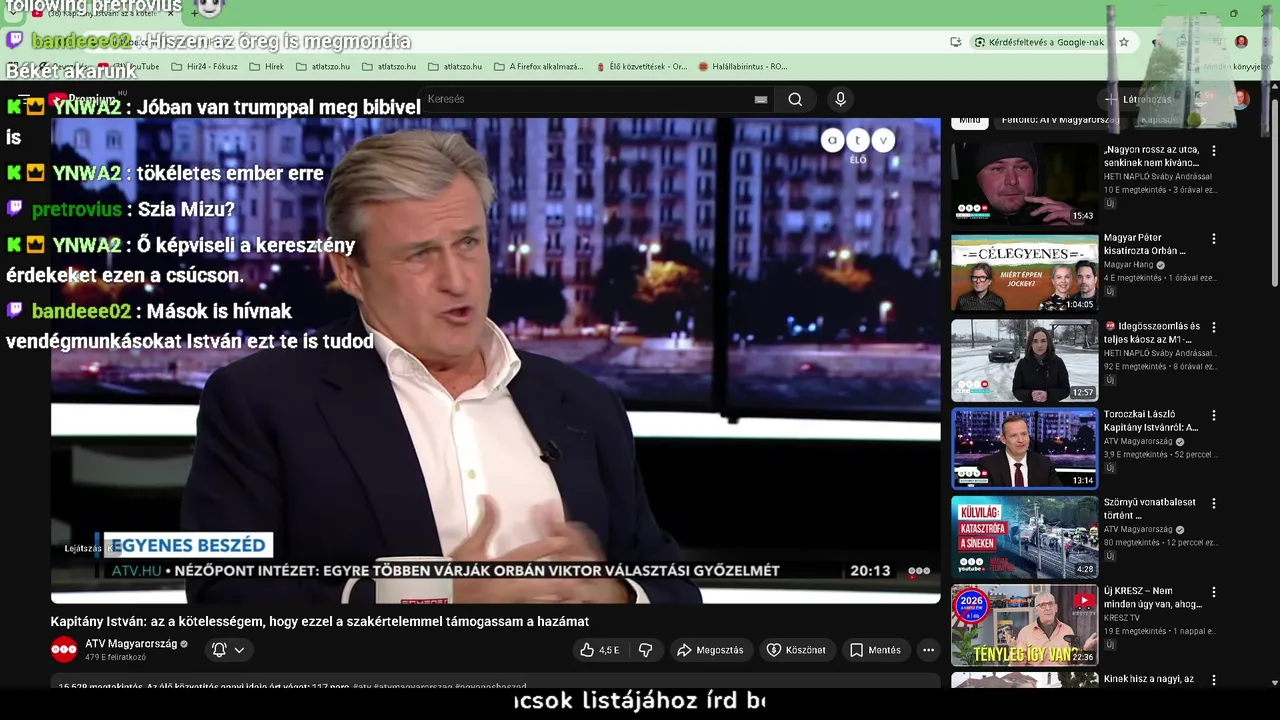The height and width of the screenshot is (720, 1280).
Task: Open new browser tab with plus button
Action: tap(195, 12)
